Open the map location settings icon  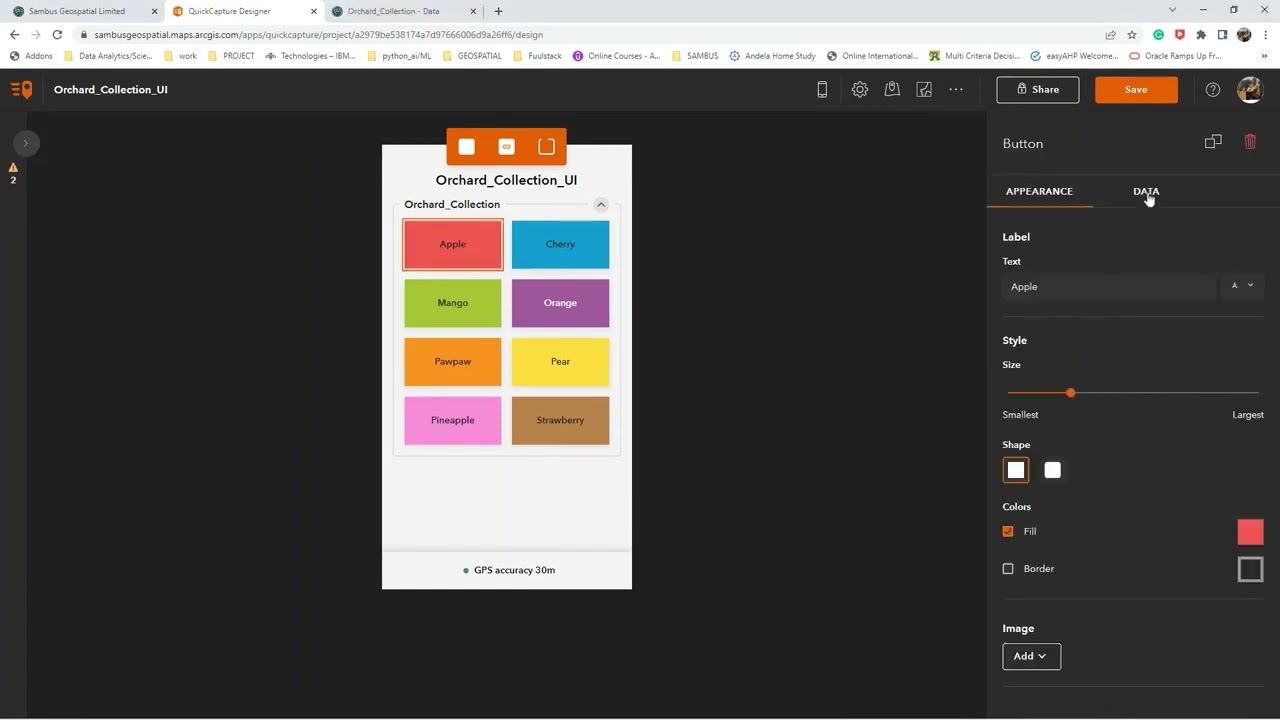(892, 89)
